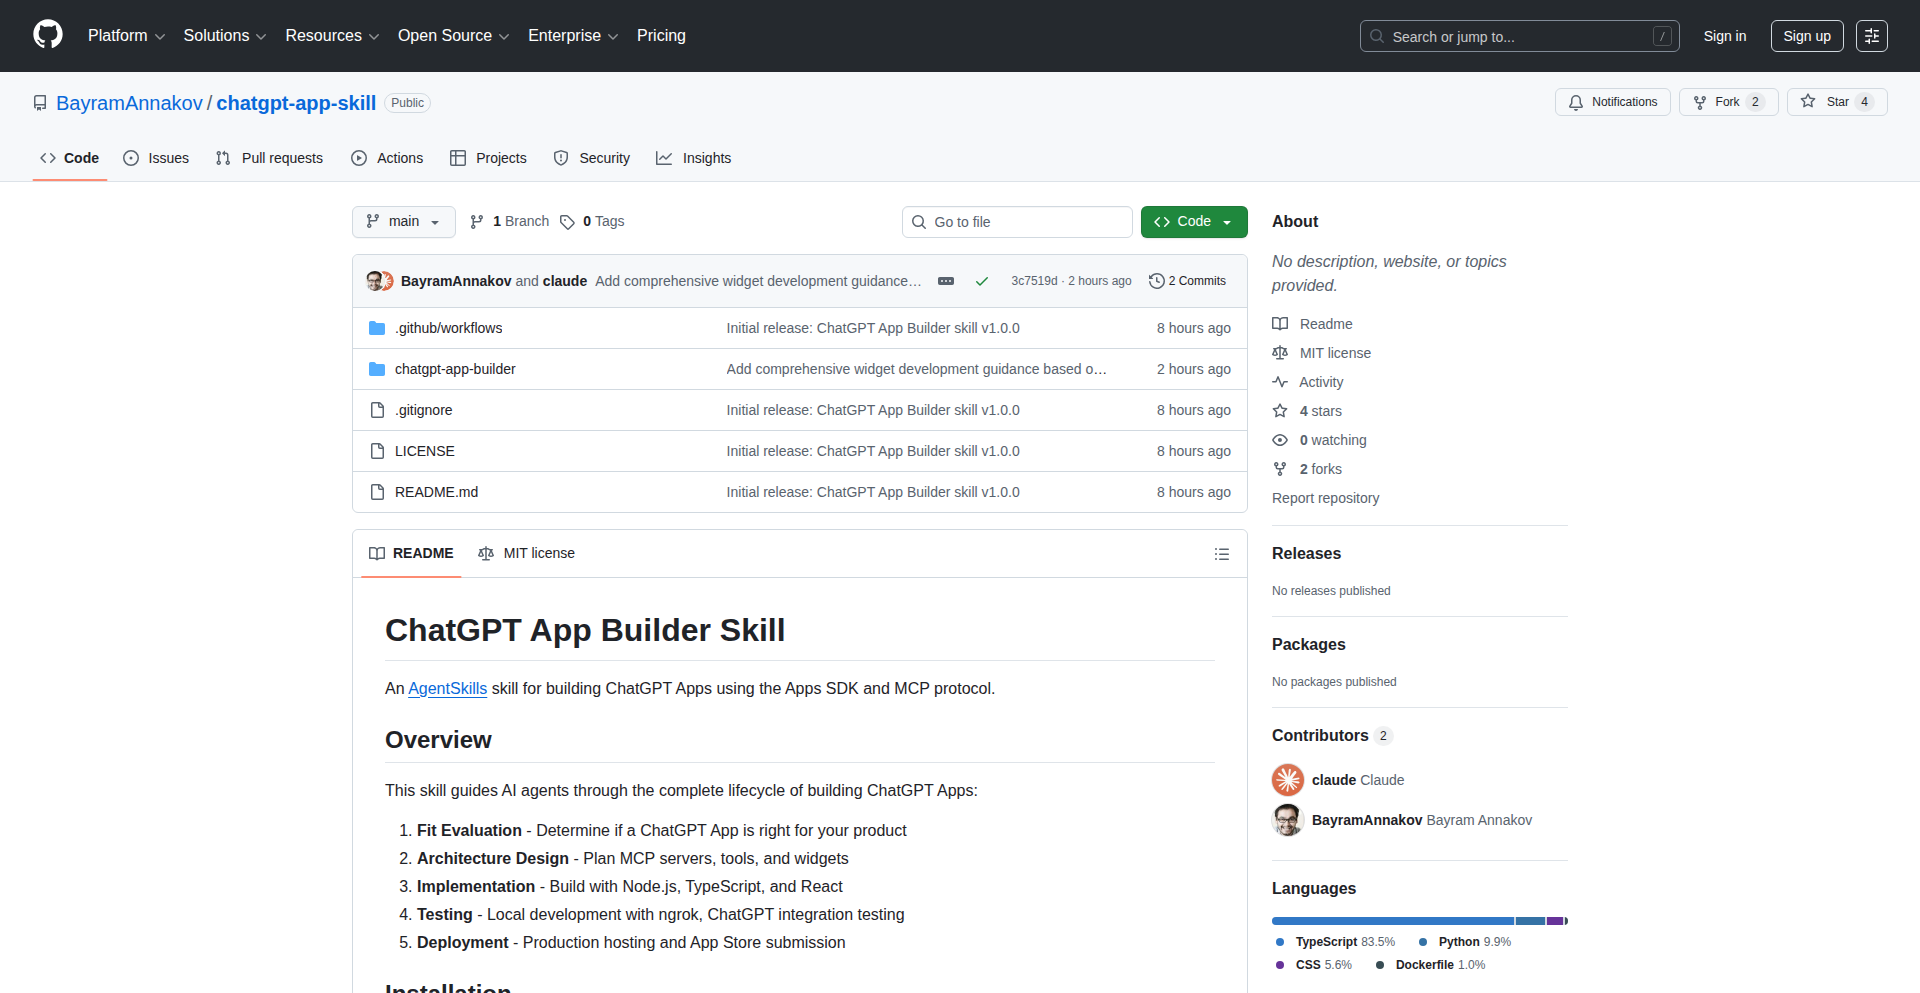
Task: Click the Notifications bell button
Action: (1612, 102)
